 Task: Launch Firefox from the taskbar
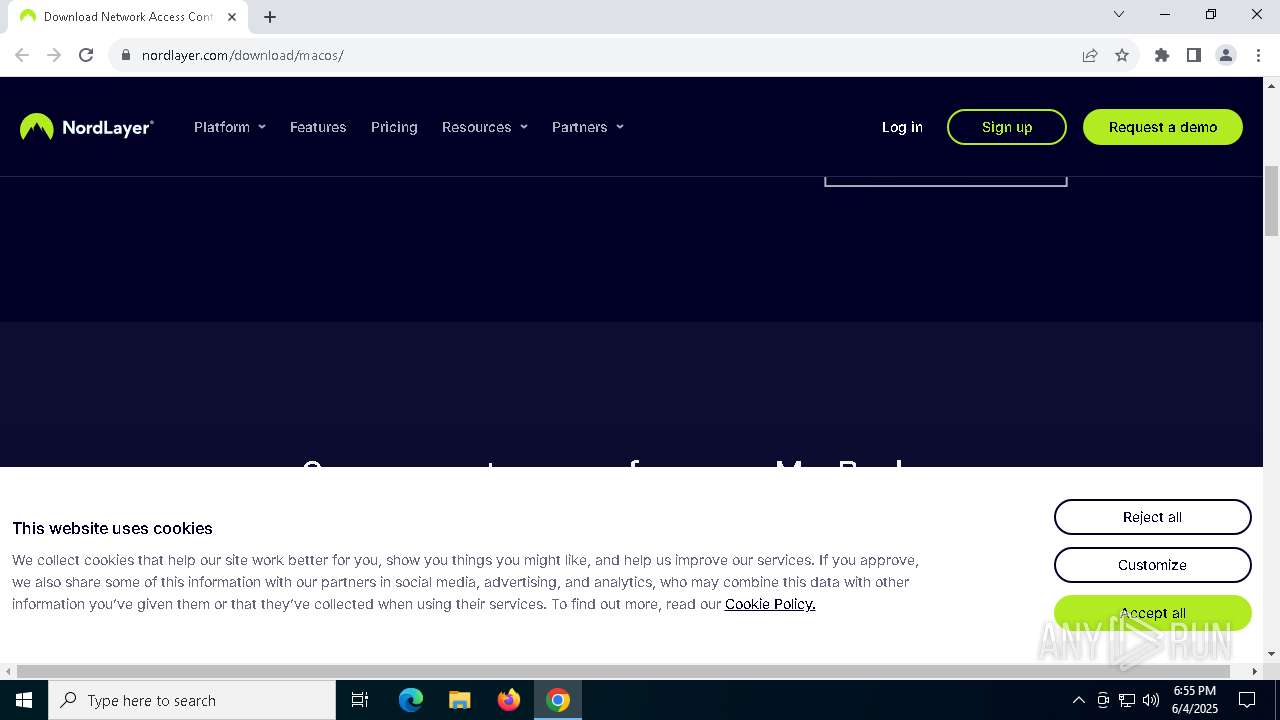tap(509, 700)
